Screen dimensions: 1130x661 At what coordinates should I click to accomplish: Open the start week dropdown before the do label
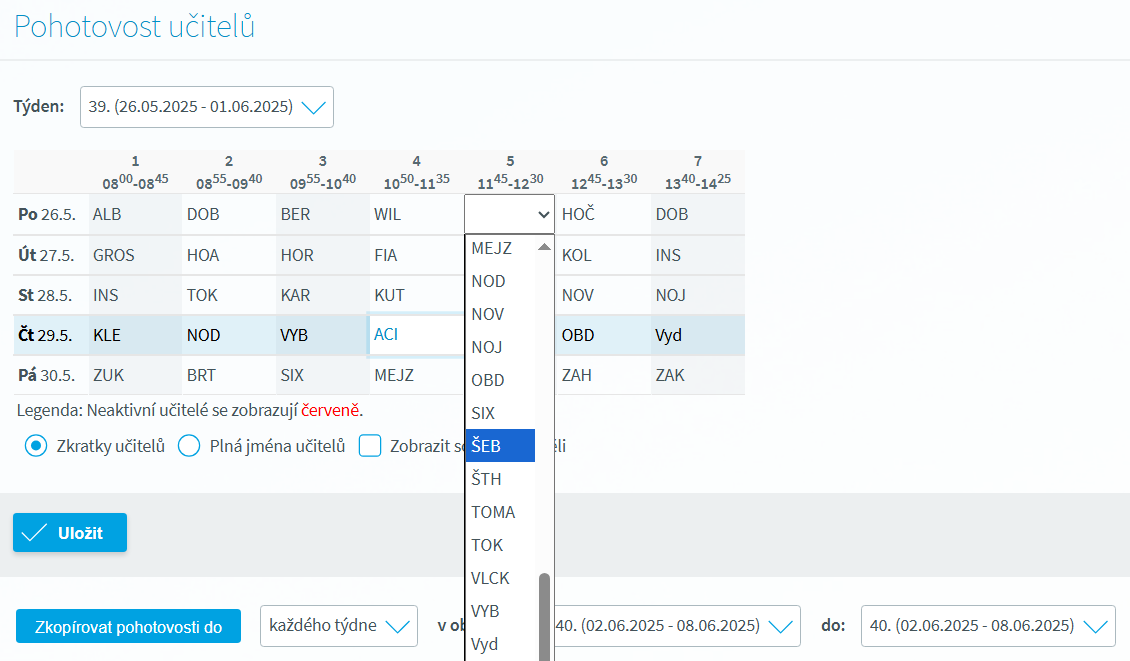point(677,626)
